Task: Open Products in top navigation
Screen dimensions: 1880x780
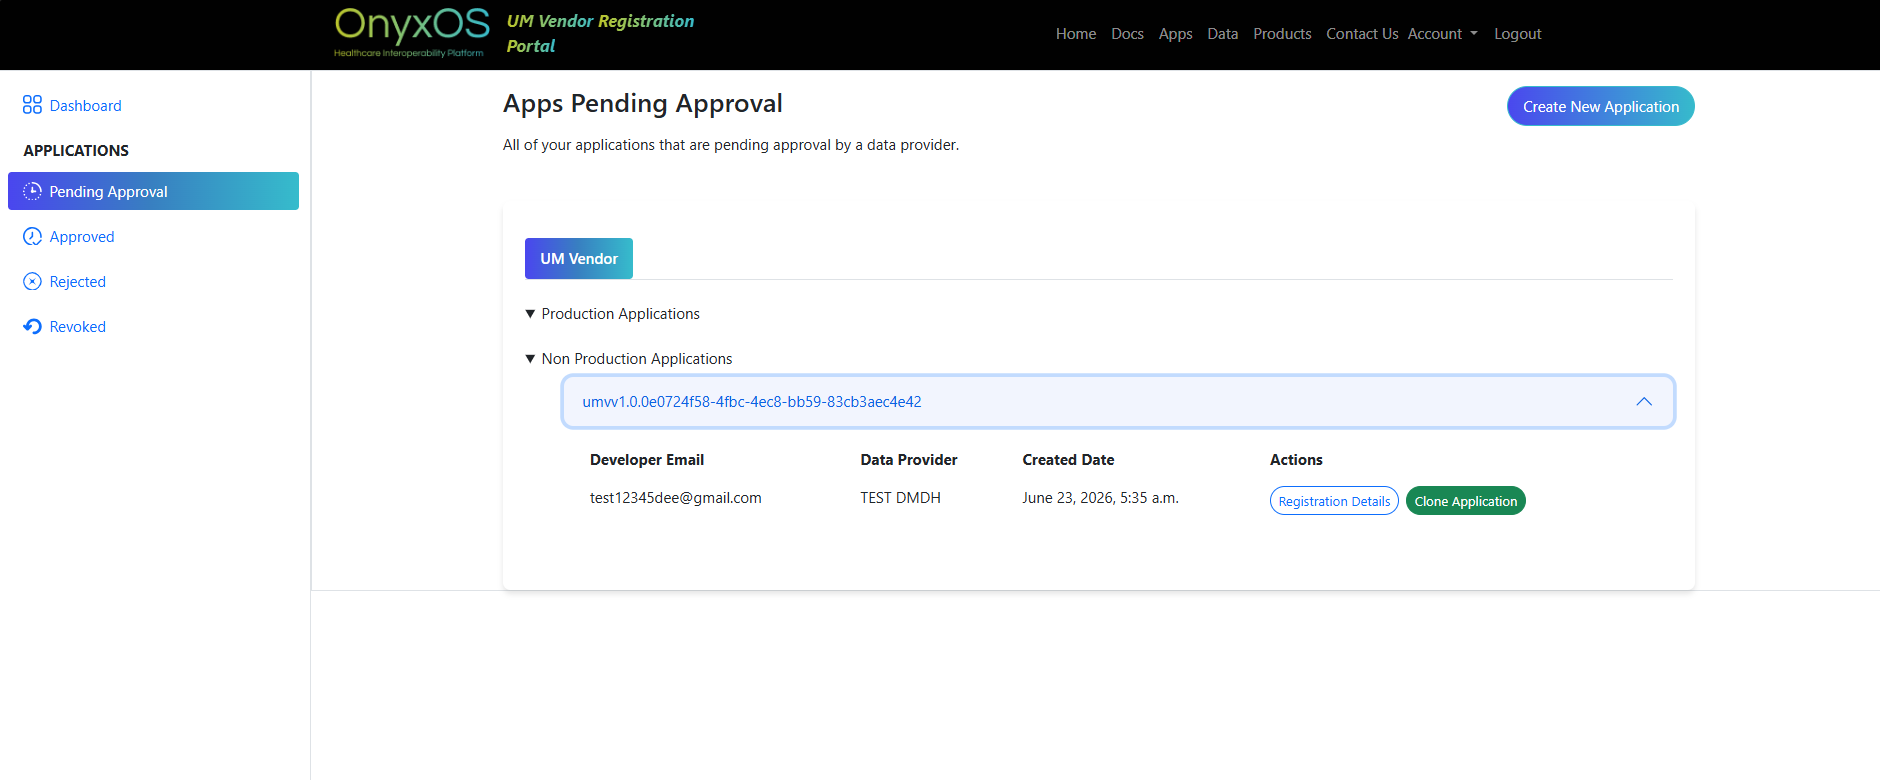Action: tap(1282, 34)
